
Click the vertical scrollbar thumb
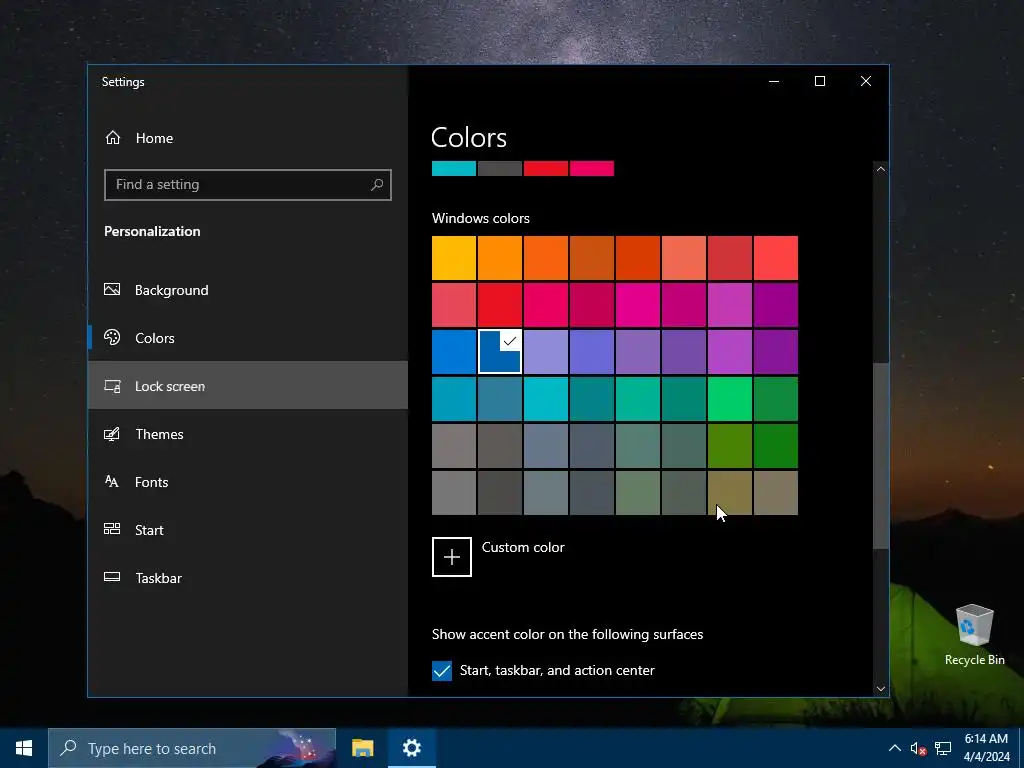880,456
